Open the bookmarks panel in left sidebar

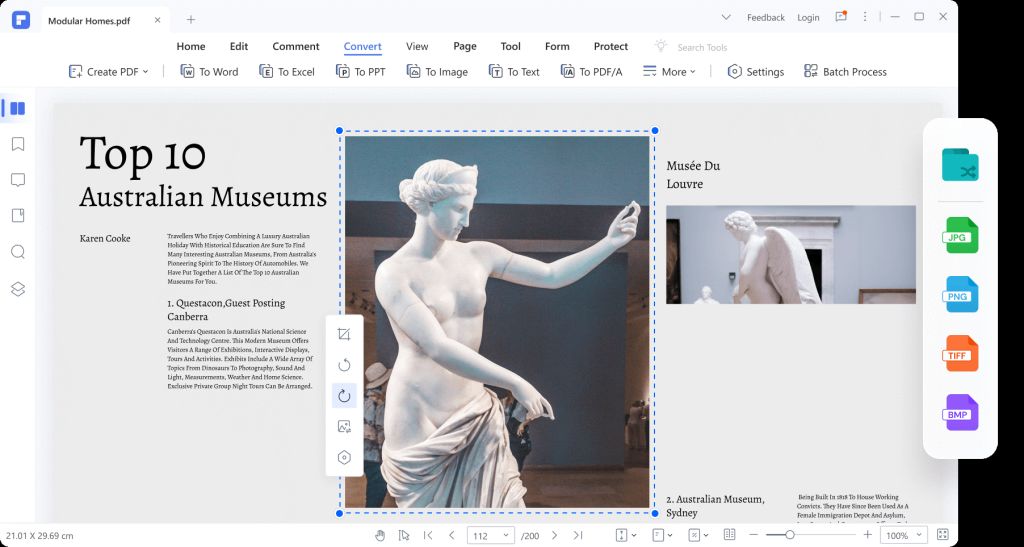(17, 144)
